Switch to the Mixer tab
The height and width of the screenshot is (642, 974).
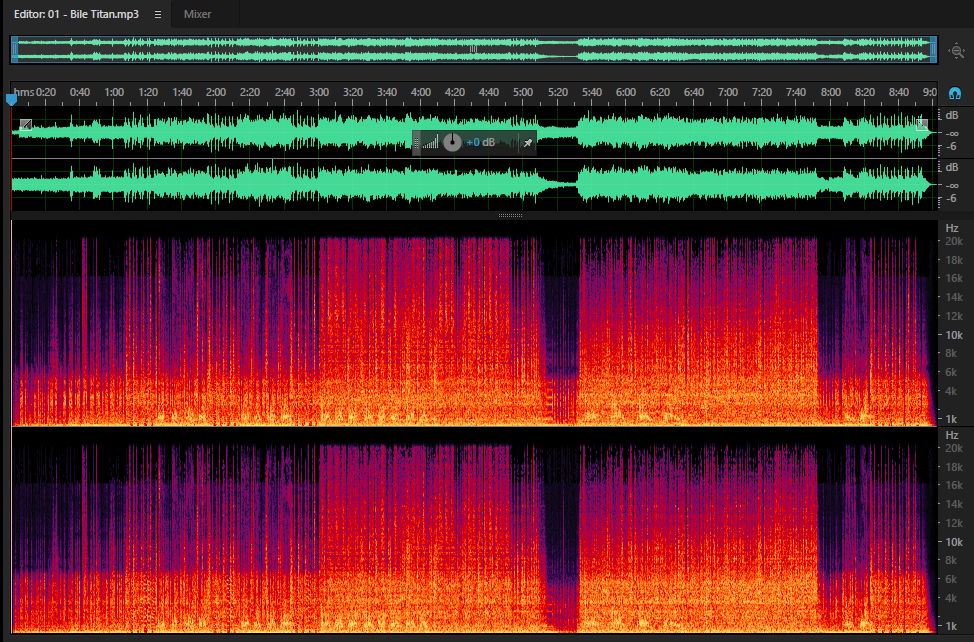[198, 14]
